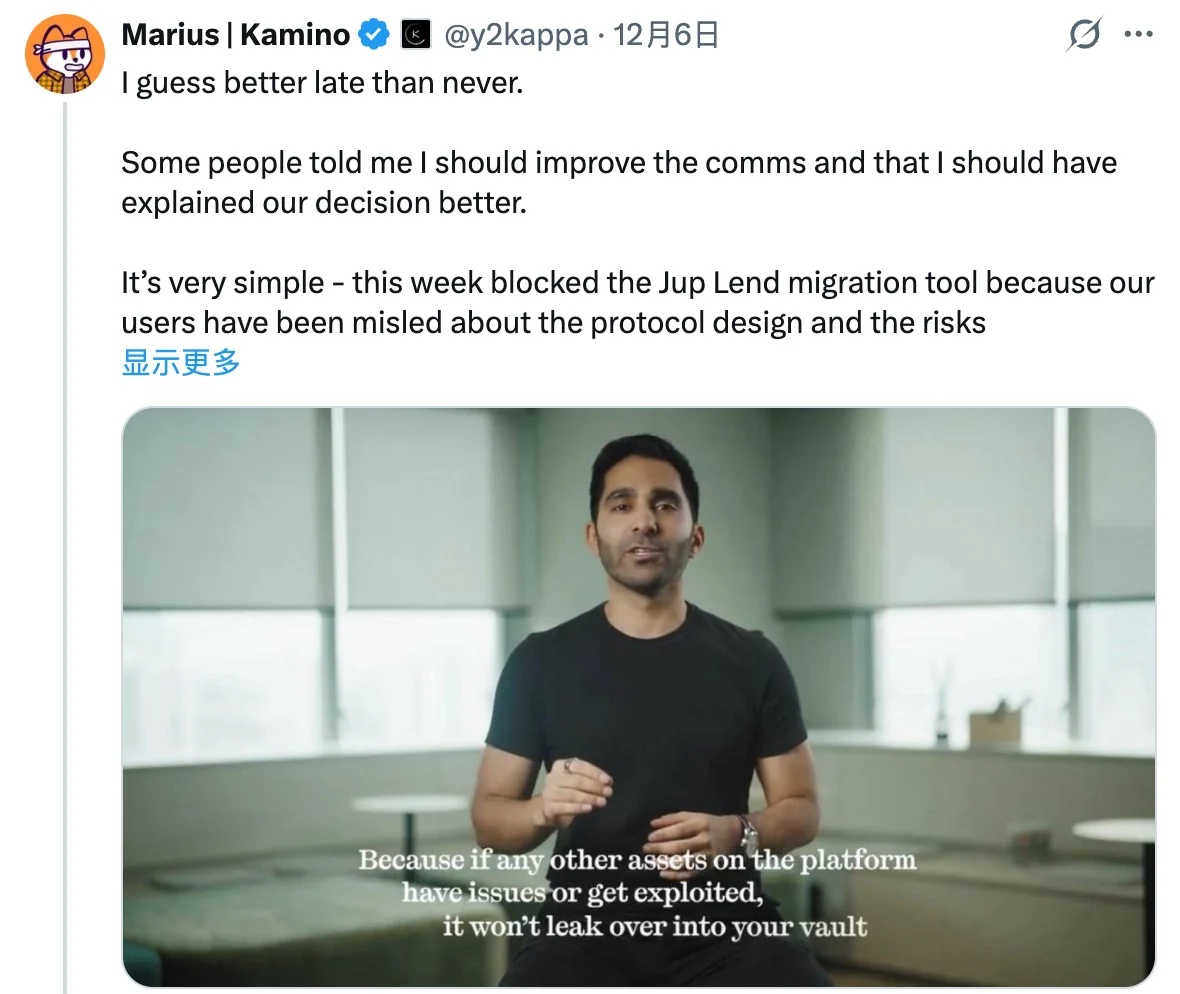1180x994 pixels.
Task: Click the video subtitle "it won't leak over into your vault"
Action: [654, 926]
